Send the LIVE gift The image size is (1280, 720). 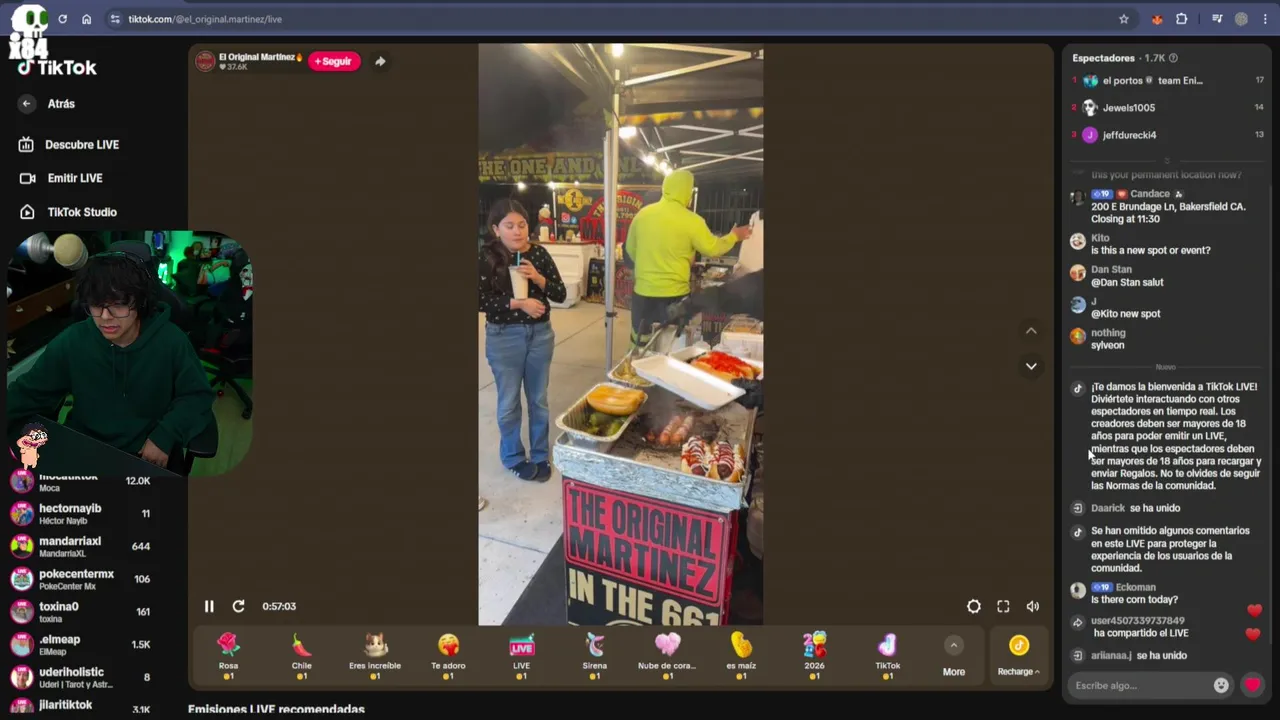coord(521,656)
